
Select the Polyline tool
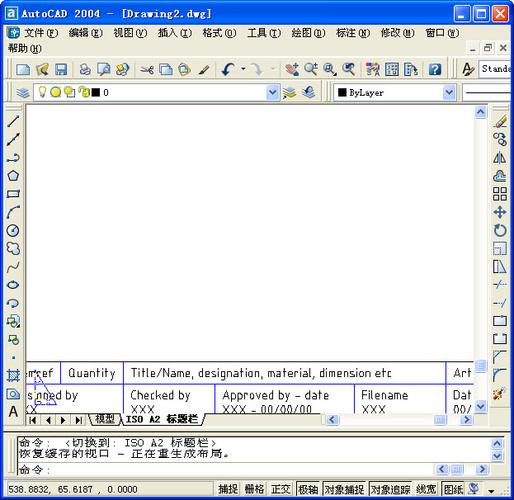point(13,157)
